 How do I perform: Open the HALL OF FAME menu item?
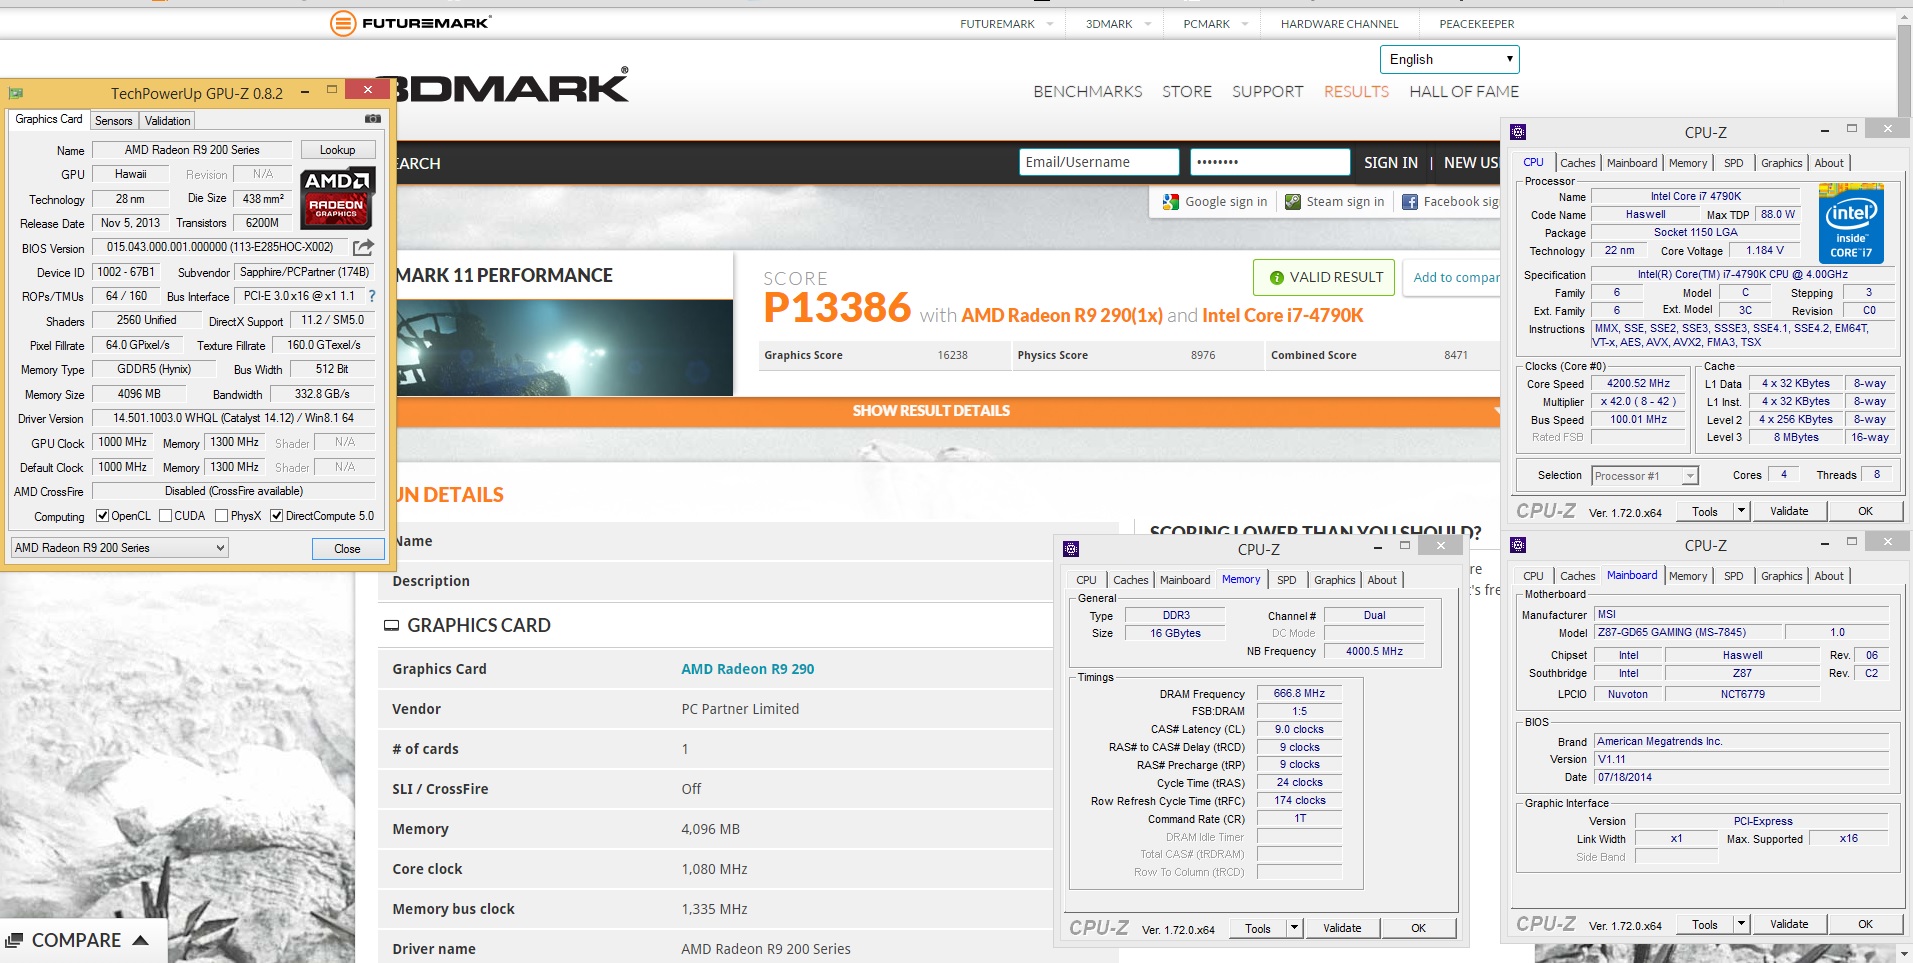(1463, 91)
